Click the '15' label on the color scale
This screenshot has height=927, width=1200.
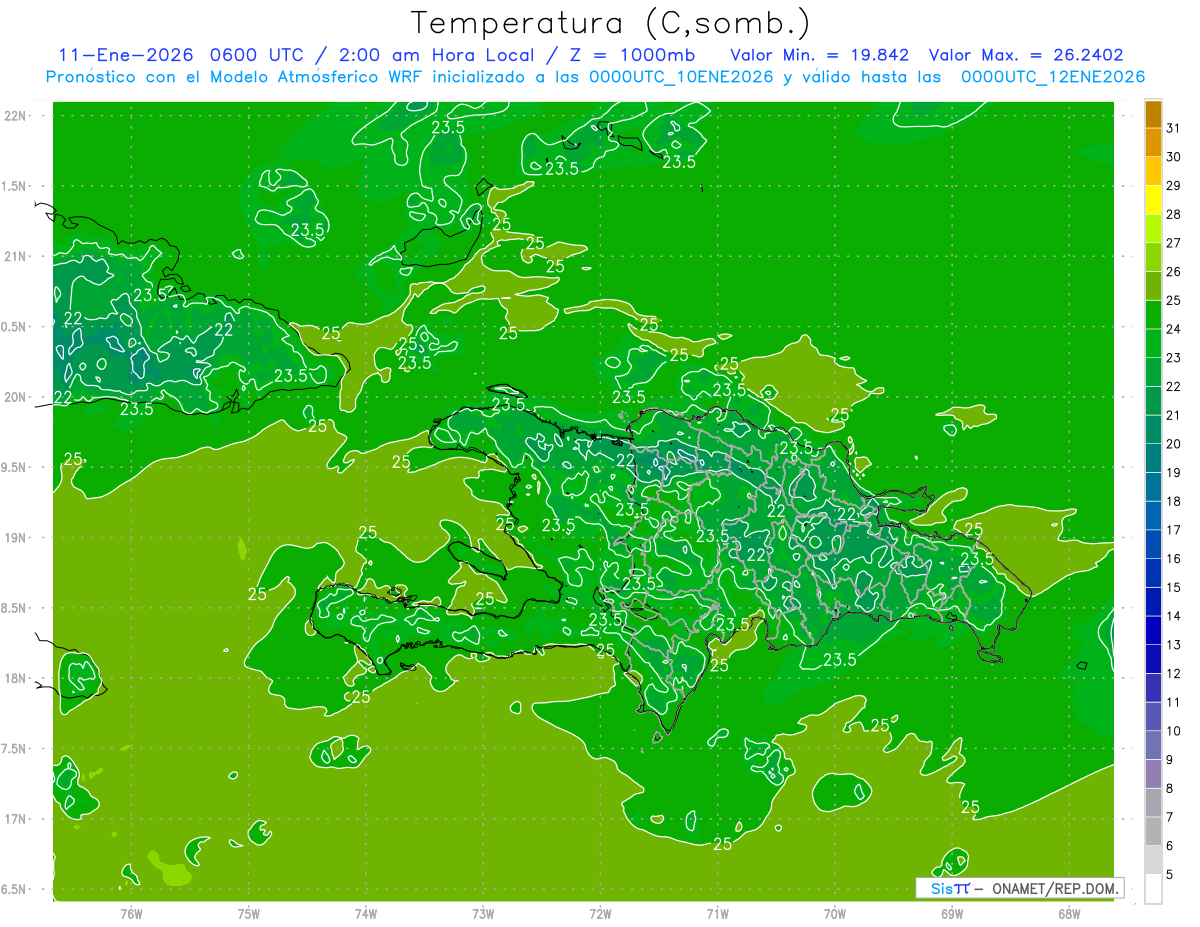click(x=1173, y=588)
